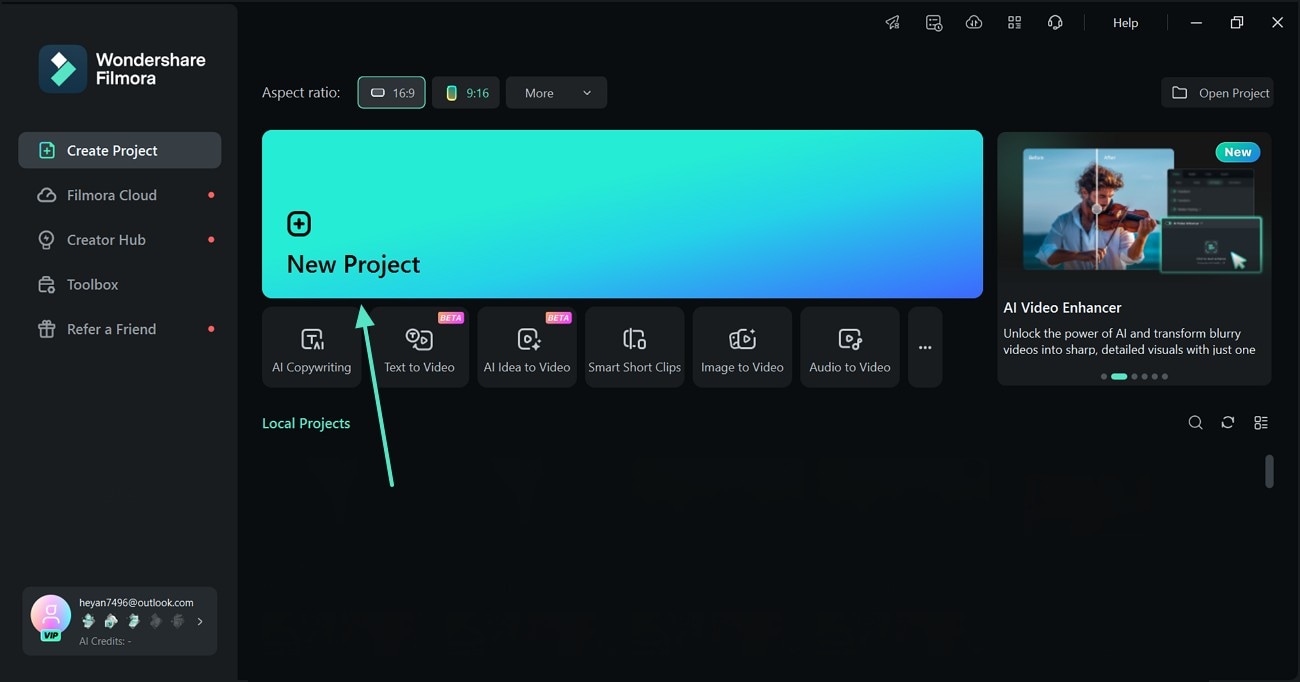Open the Toolbox section

point(120,284)
